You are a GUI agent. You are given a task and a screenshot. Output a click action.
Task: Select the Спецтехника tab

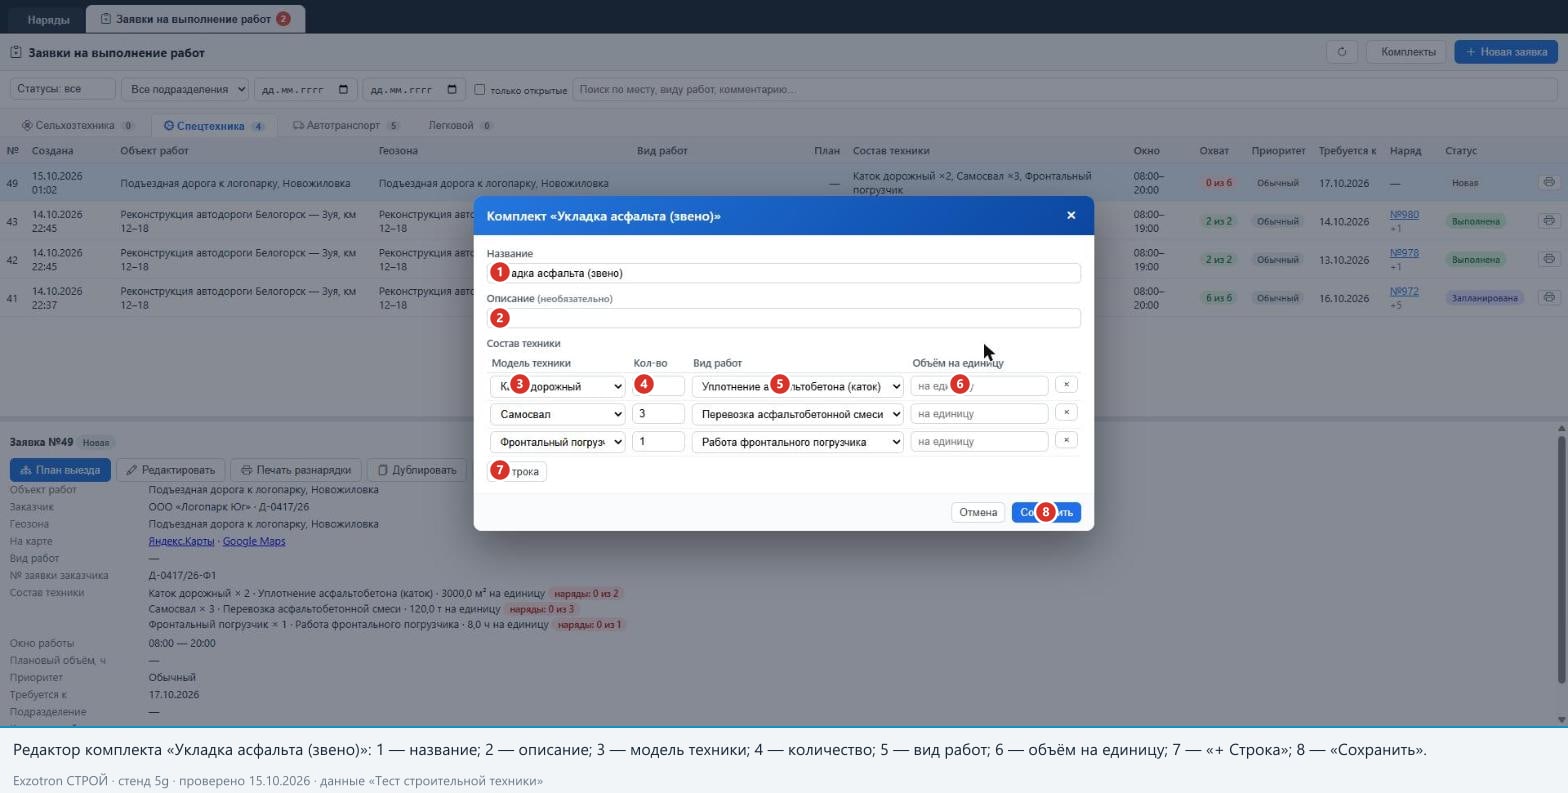[214, 126]
